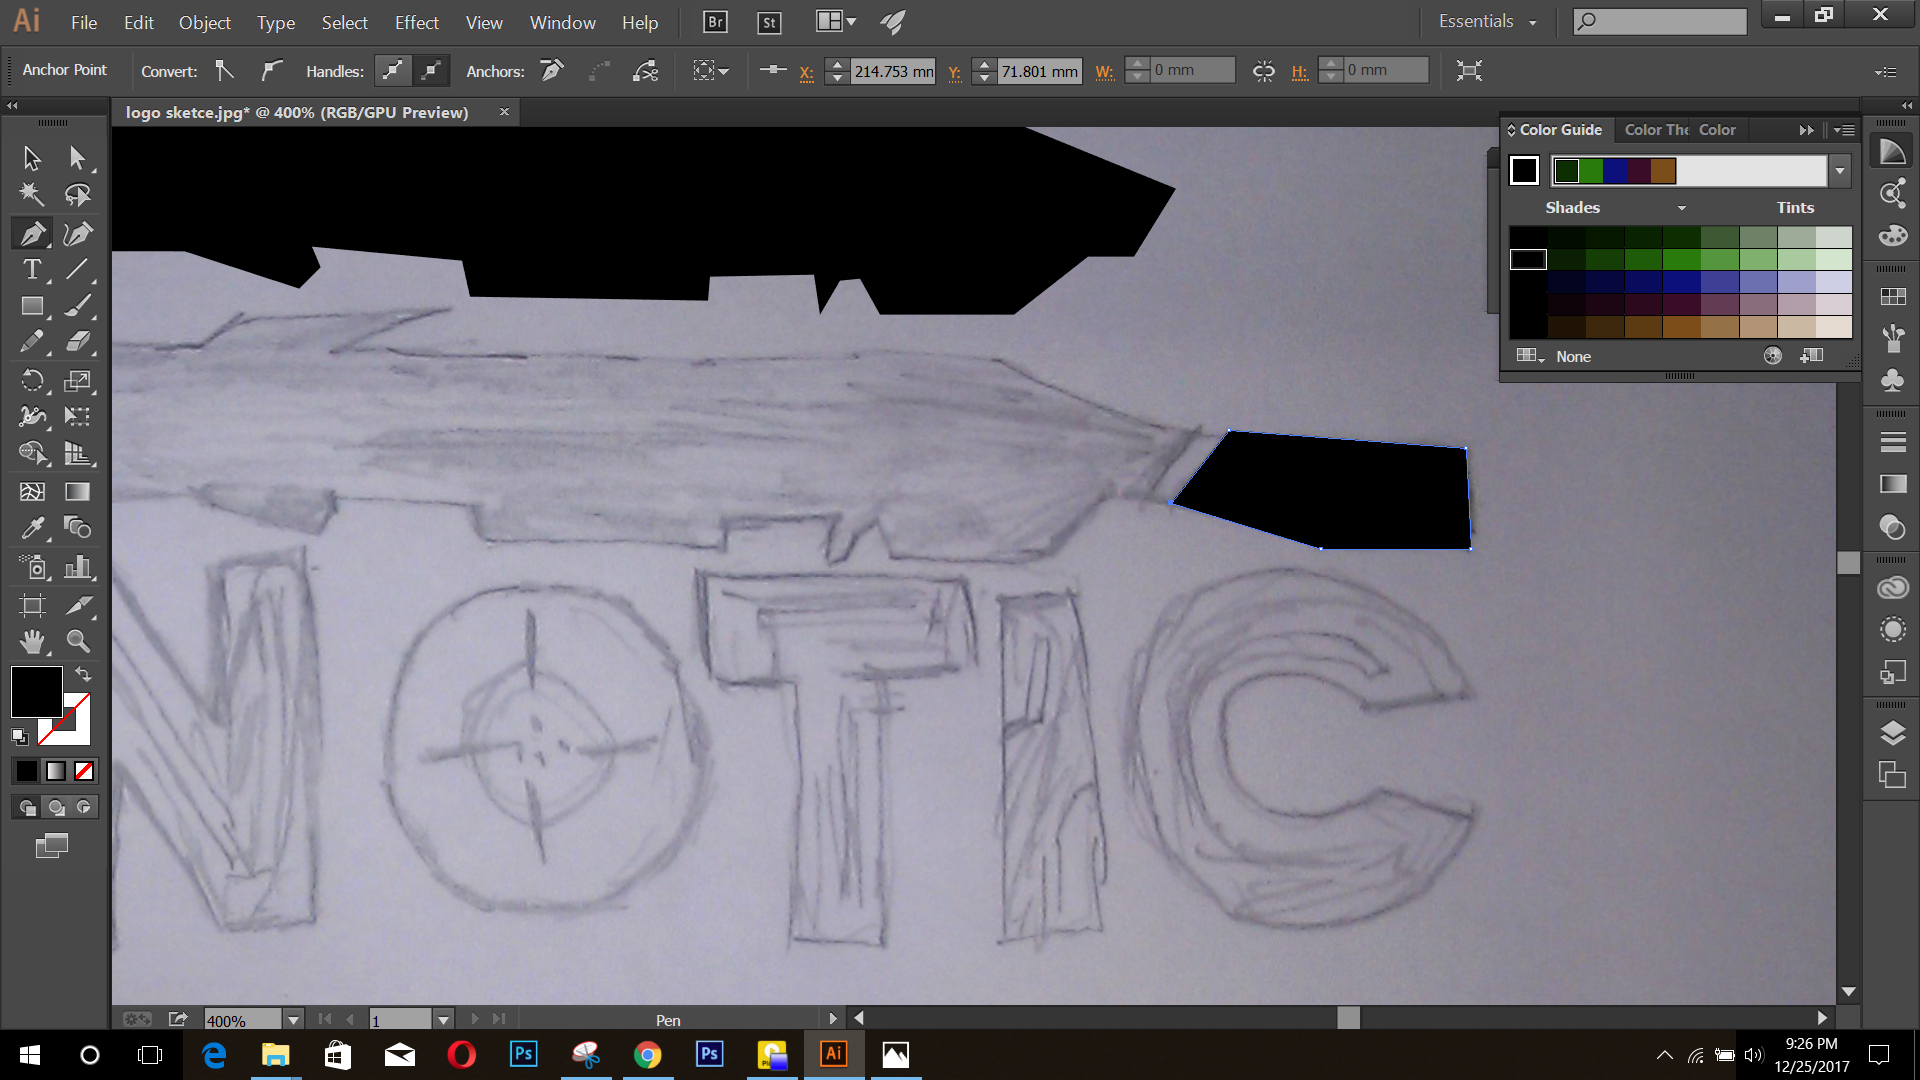1920x1080 pixels.
Task: Expand the Shades view options arrow
Action: coord(1682,208)
